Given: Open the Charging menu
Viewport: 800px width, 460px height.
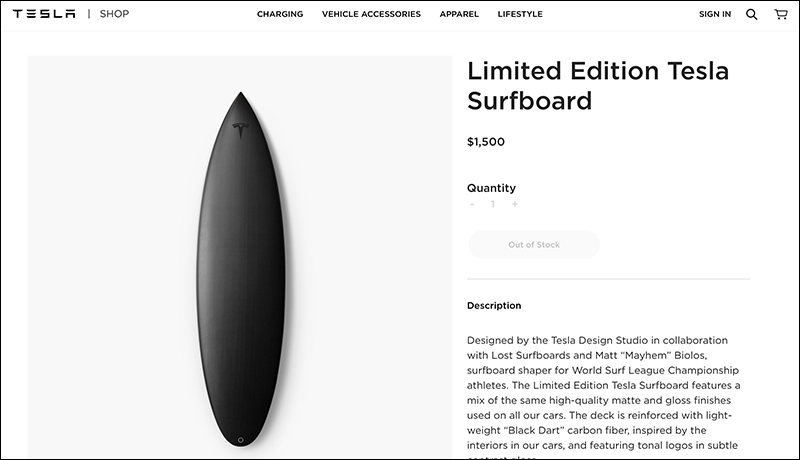Looking at the screenshot, I should click(x=280, y=14).
